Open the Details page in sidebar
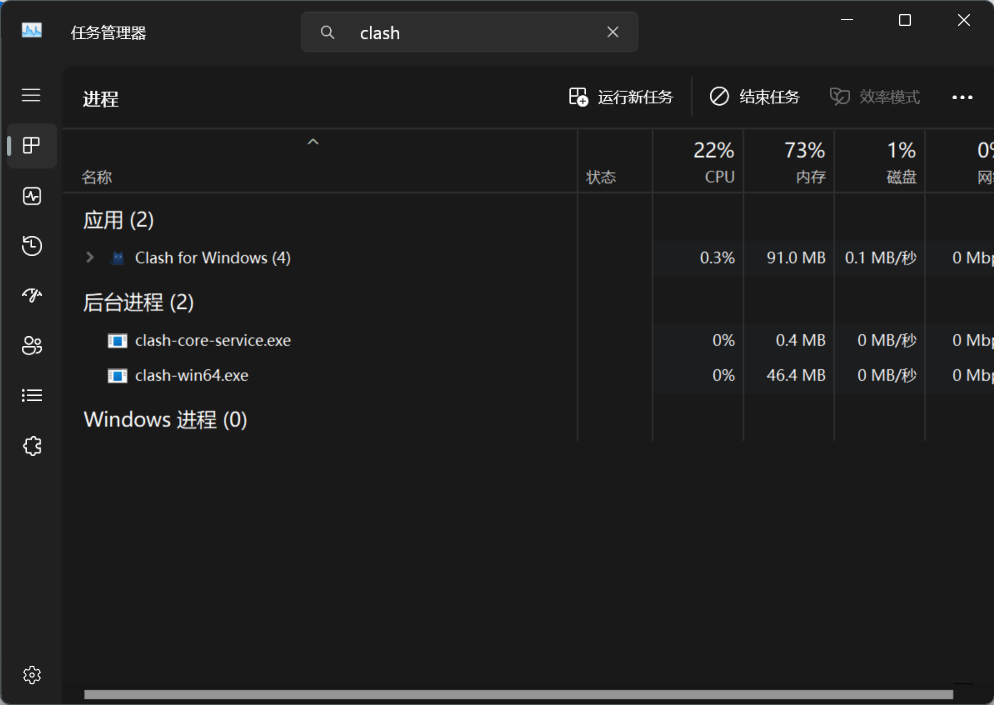 click(x=32, y=396)
